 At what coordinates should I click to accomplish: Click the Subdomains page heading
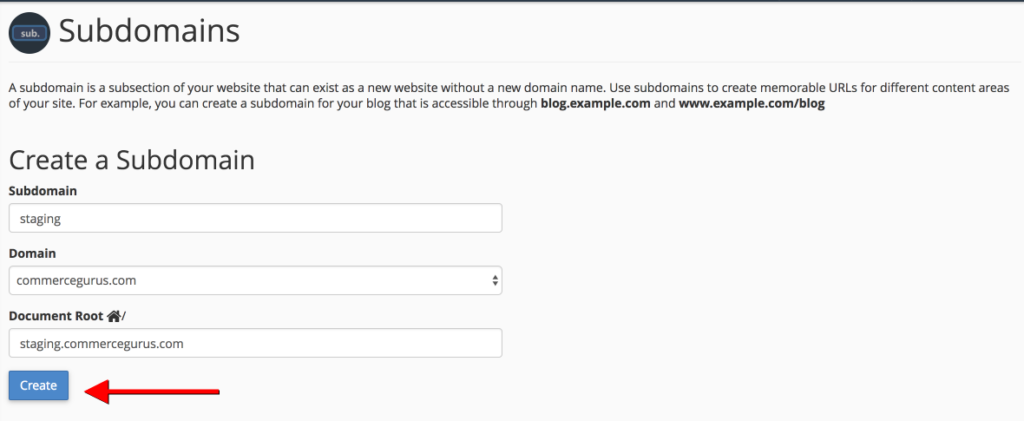(150, 31)
